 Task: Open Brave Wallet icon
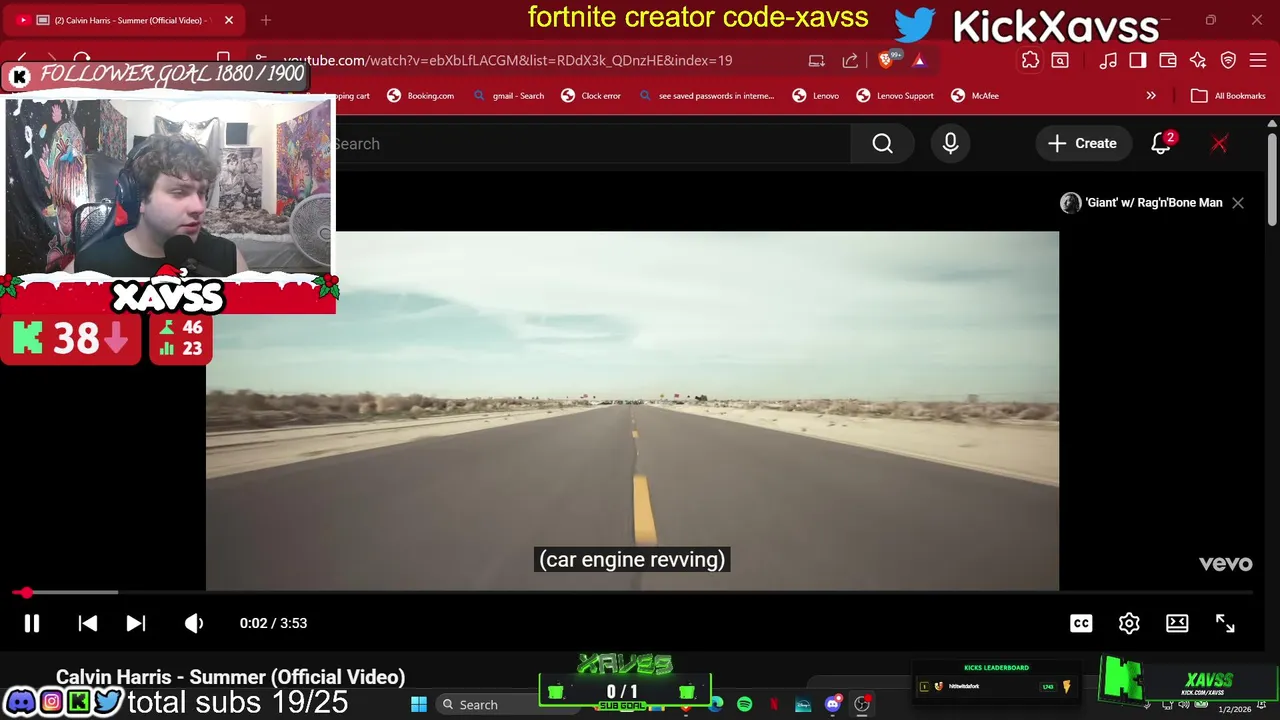click(x=1168, y=60)
